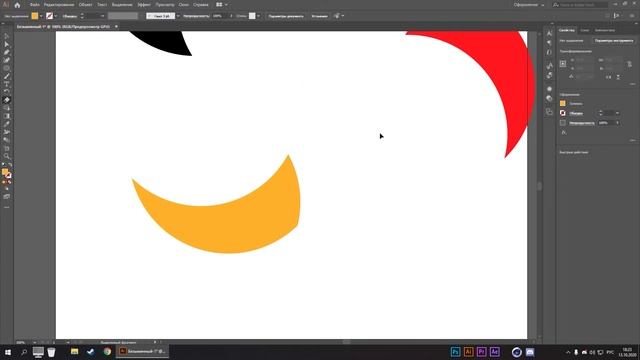The height and width of the screenshot is (360, 640).
Task: Open Photoshop from the taskbar
Action: coord(456,352)
